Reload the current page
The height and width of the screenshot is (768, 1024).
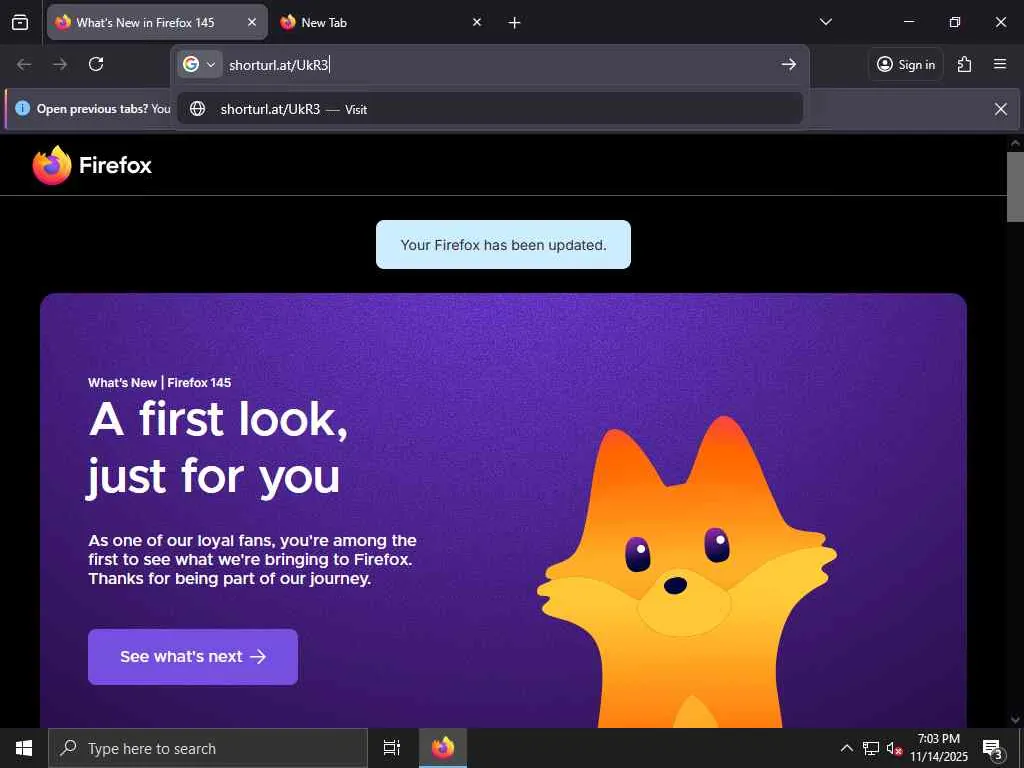tap(96, 64)
